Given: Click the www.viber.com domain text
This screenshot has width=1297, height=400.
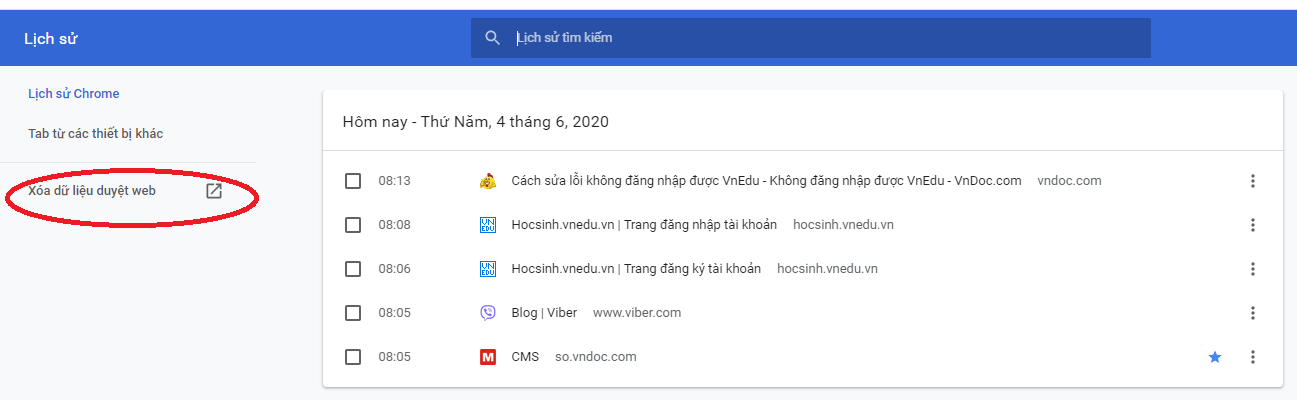Looking at the screenshot, I should click(637, 313).
